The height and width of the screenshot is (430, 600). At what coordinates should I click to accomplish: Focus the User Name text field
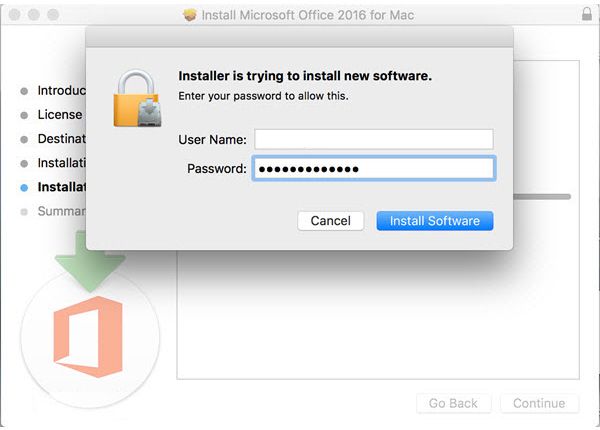(374, 139)
